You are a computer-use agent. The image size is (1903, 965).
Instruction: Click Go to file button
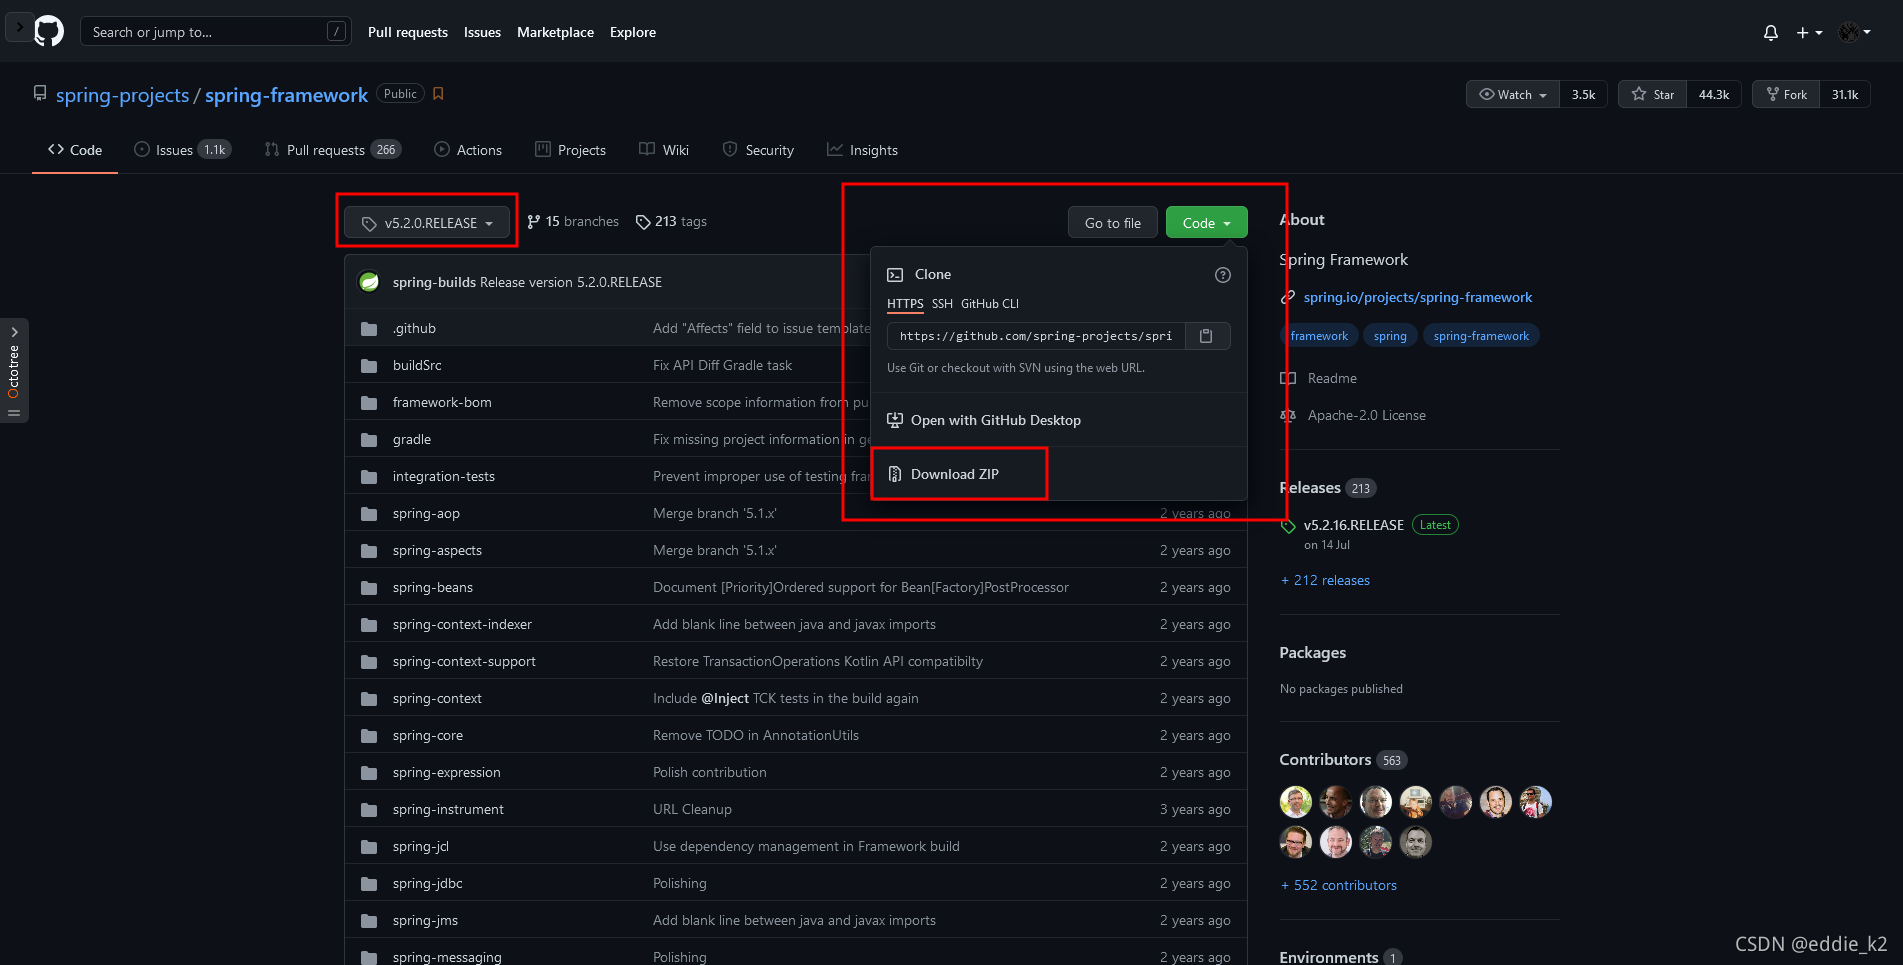(x=1112, y=222)
